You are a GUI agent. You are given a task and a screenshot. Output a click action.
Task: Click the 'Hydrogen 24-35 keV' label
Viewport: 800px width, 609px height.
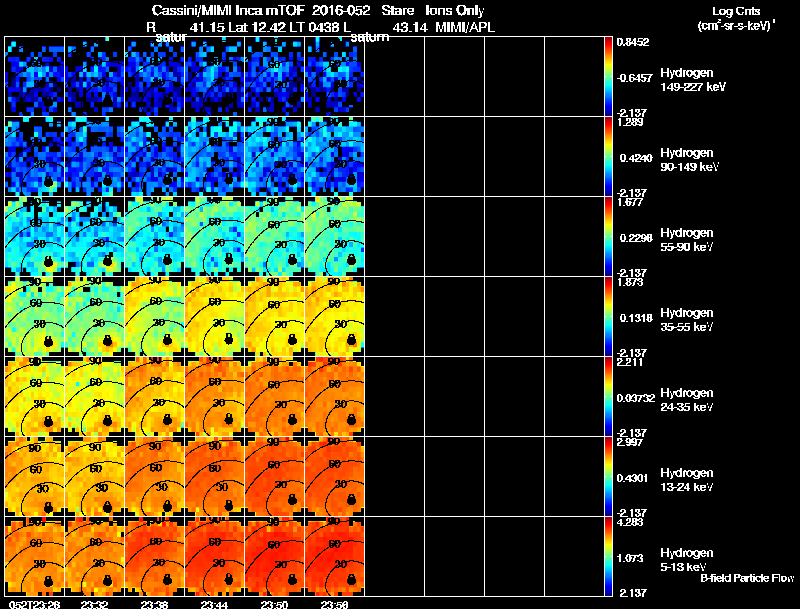(x=687, y=400)
